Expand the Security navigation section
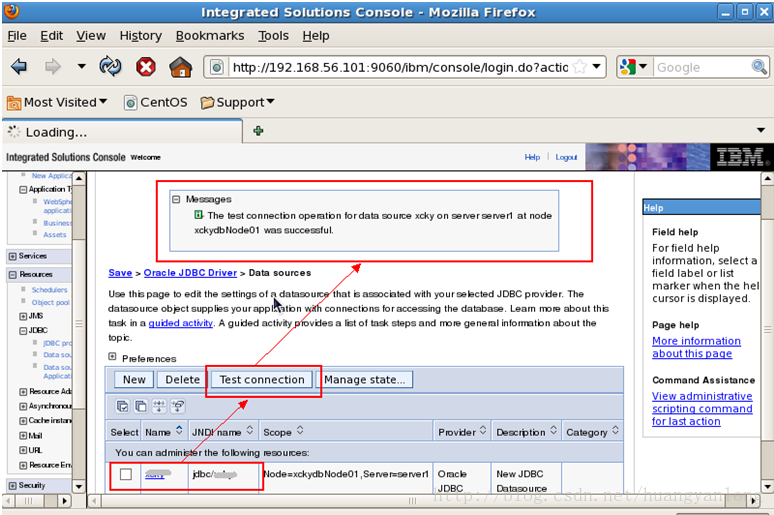774x515 pixels. point(13,486)
